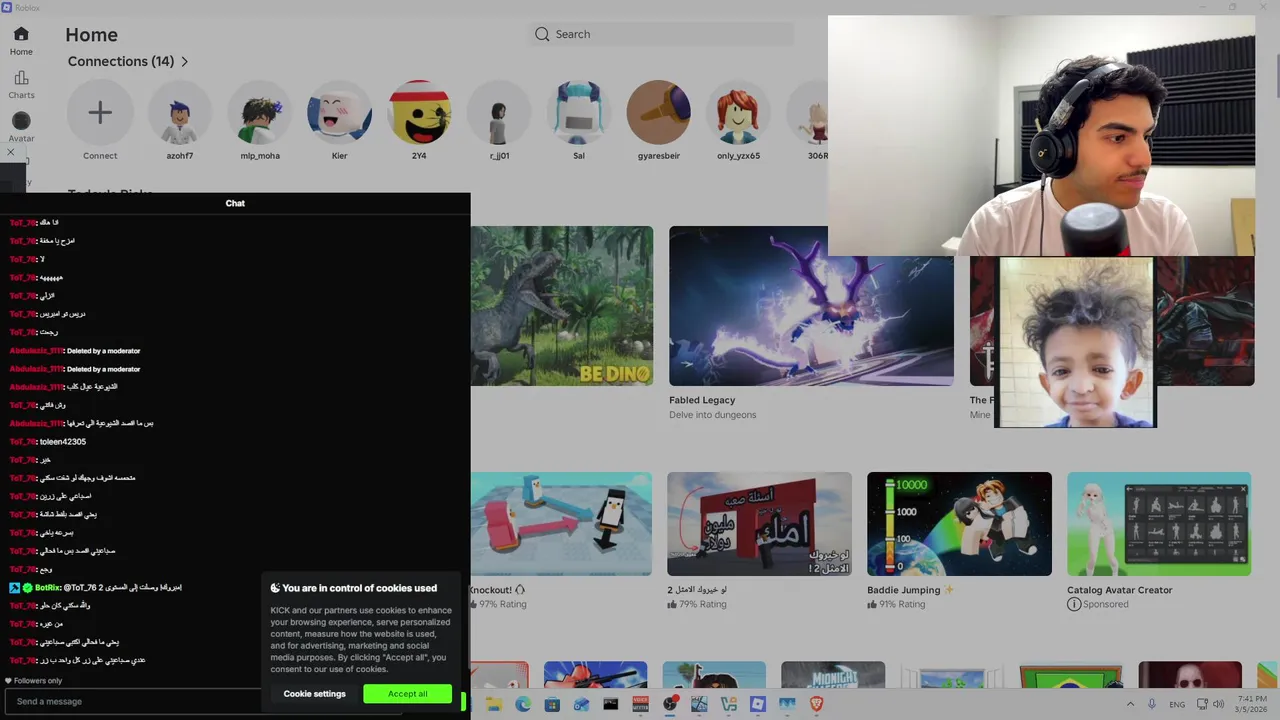This screenshot has width=1280, height=720.
Task: Close the overlay with the X icon
Action: (x=11, y=152)
